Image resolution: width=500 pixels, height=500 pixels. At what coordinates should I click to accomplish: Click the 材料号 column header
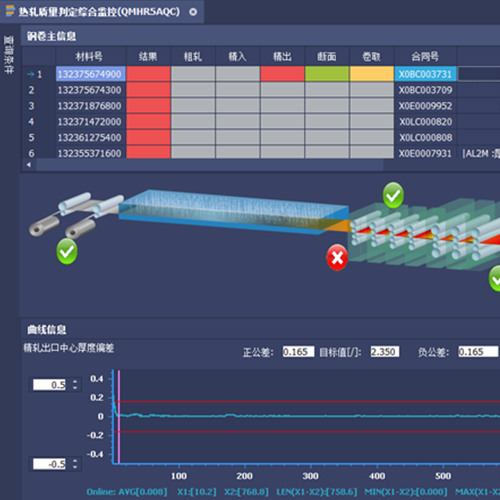(x=90, y=56)
